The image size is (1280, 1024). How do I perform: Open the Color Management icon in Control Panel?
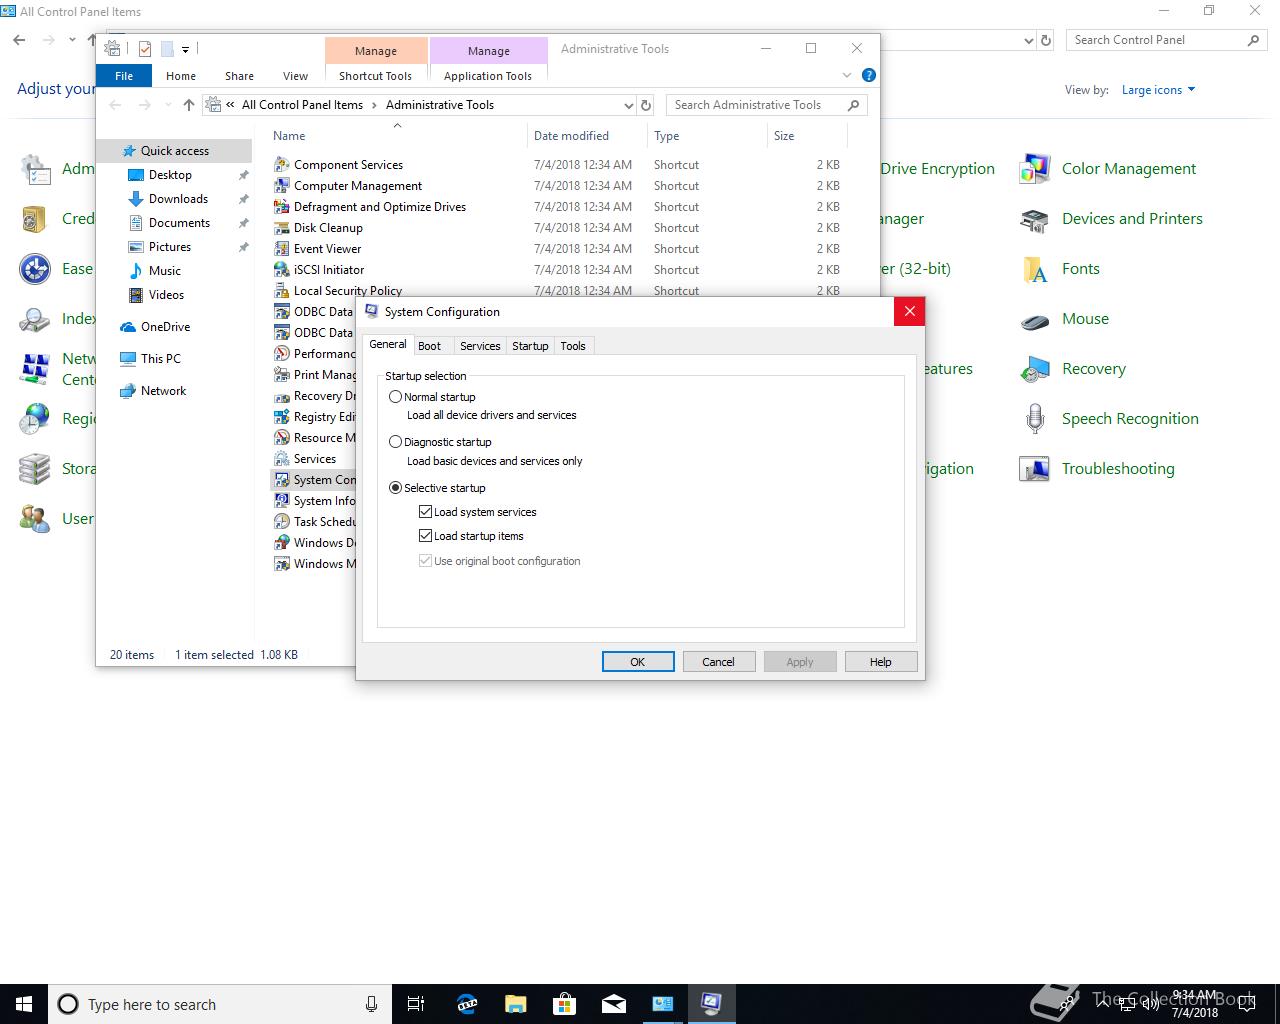click(1035, 169)
